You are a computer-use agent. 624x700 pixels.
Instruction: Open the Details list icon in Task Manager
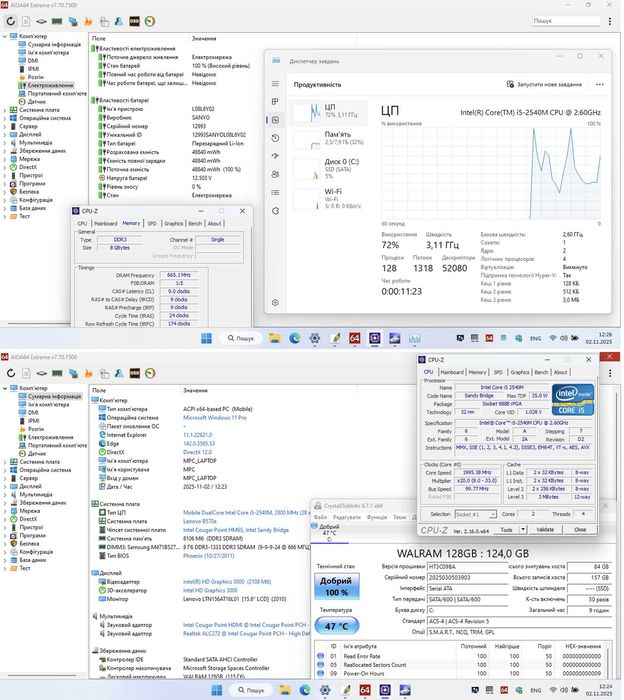tap(275, 192)
